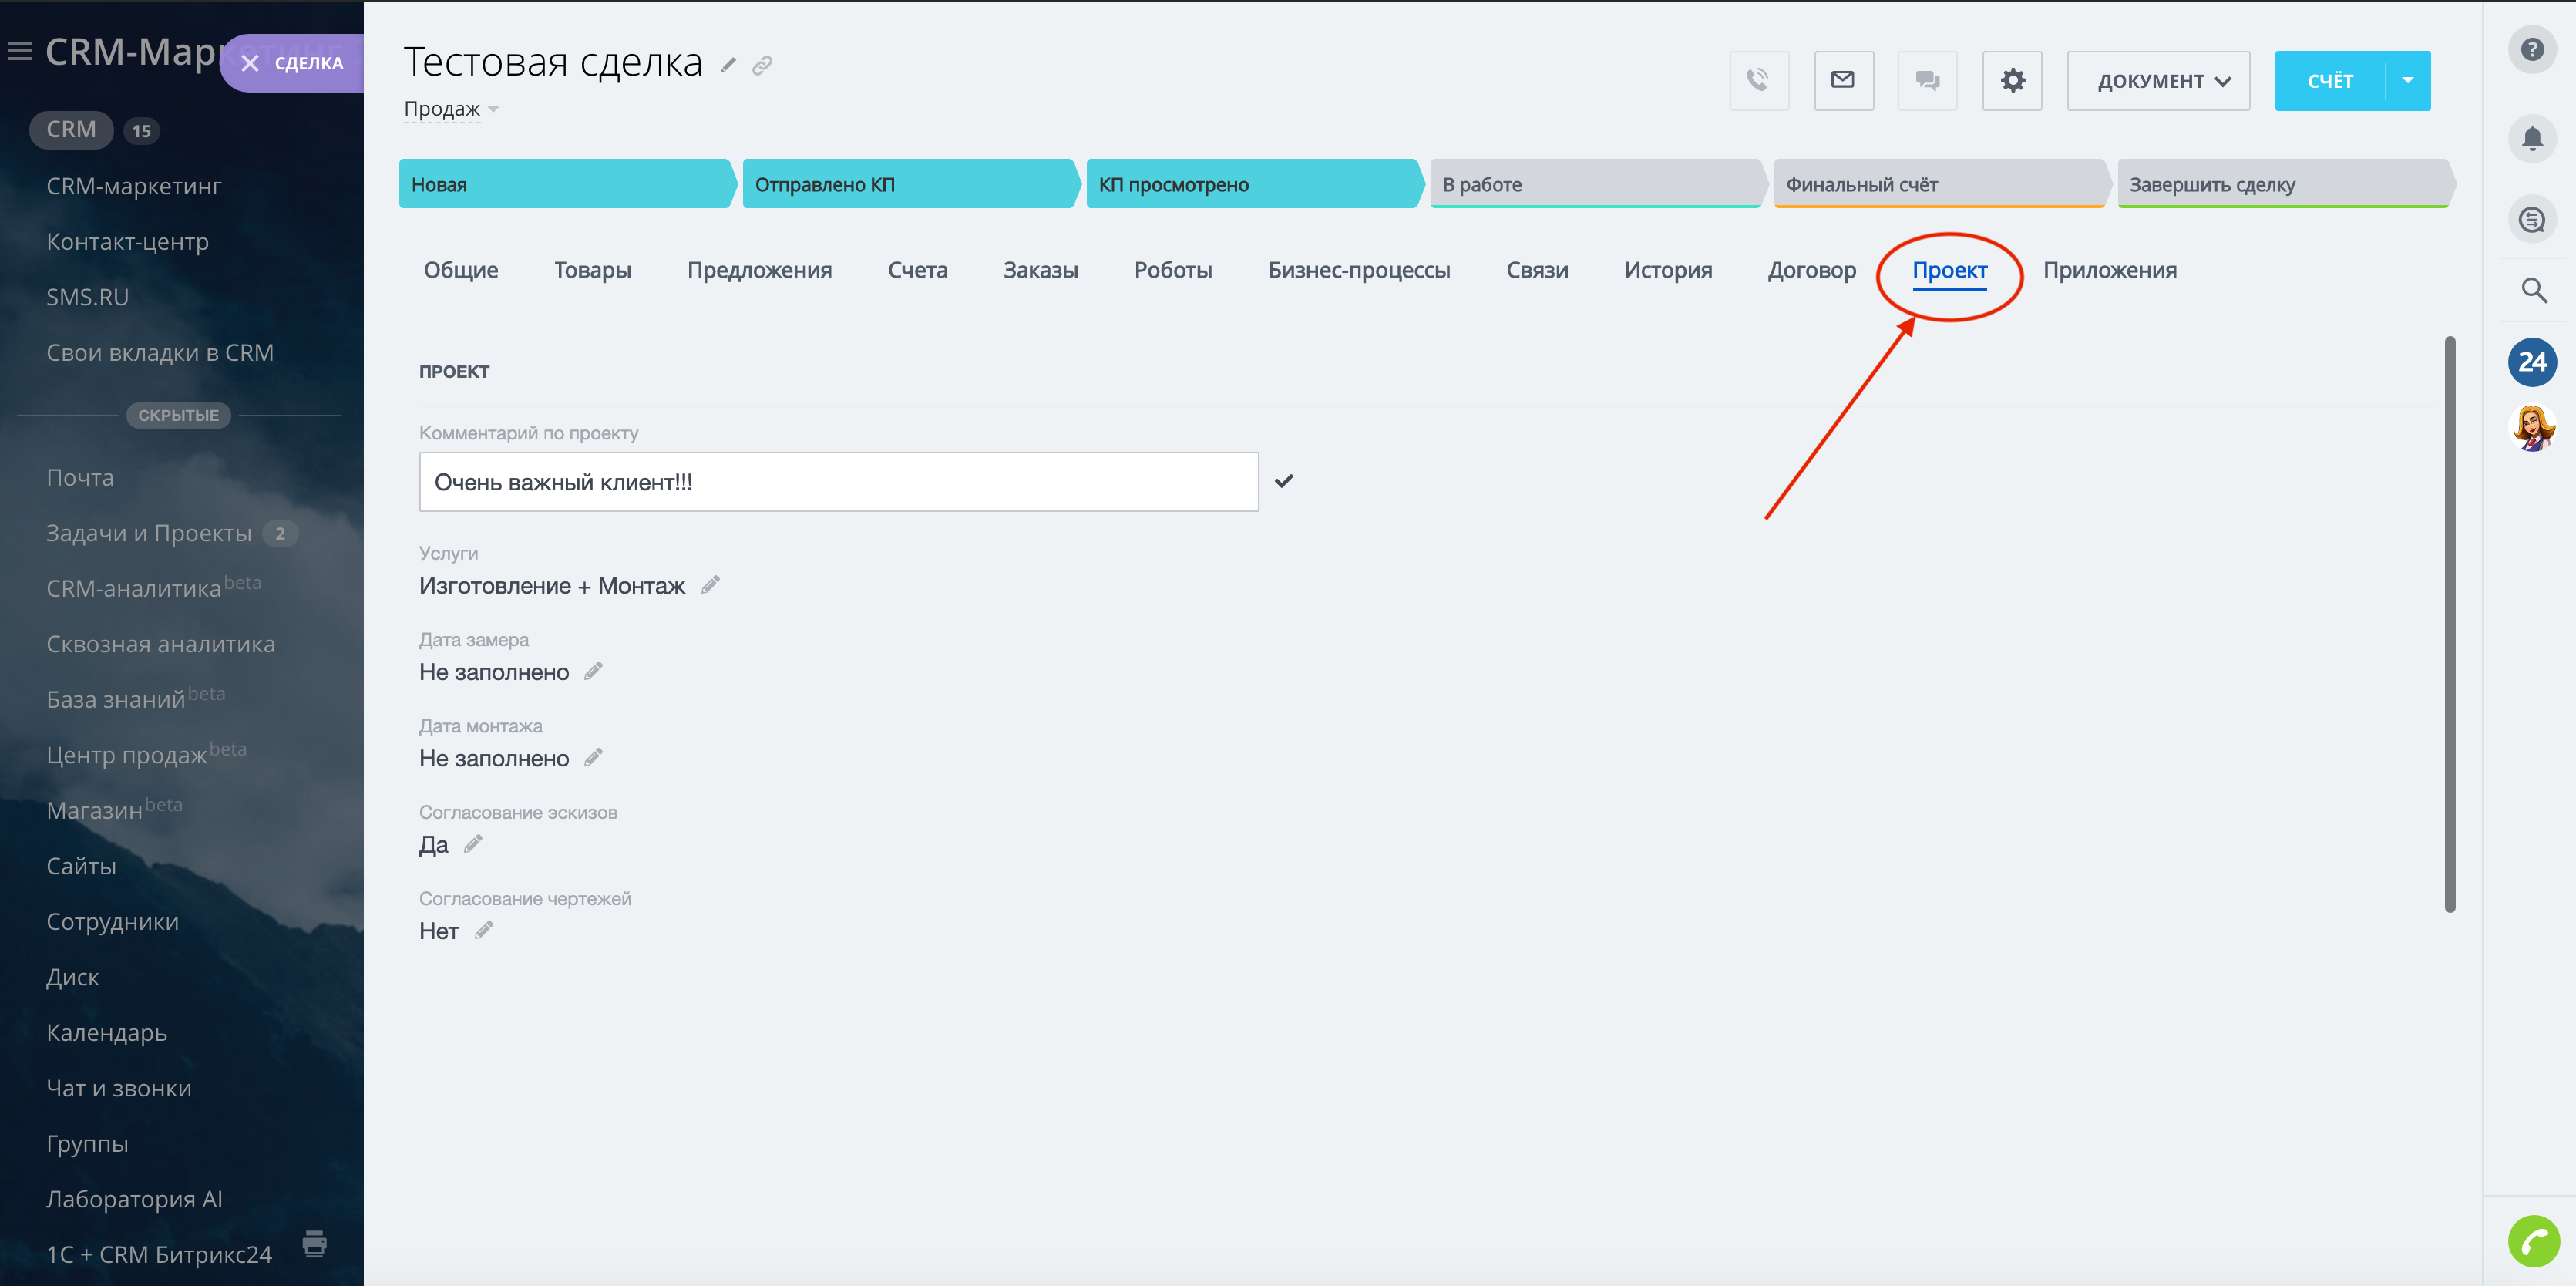Click the notifications bell icon
Image resolution: width=2576 pixels, height=1286 pixels.
click(2532, 137)
